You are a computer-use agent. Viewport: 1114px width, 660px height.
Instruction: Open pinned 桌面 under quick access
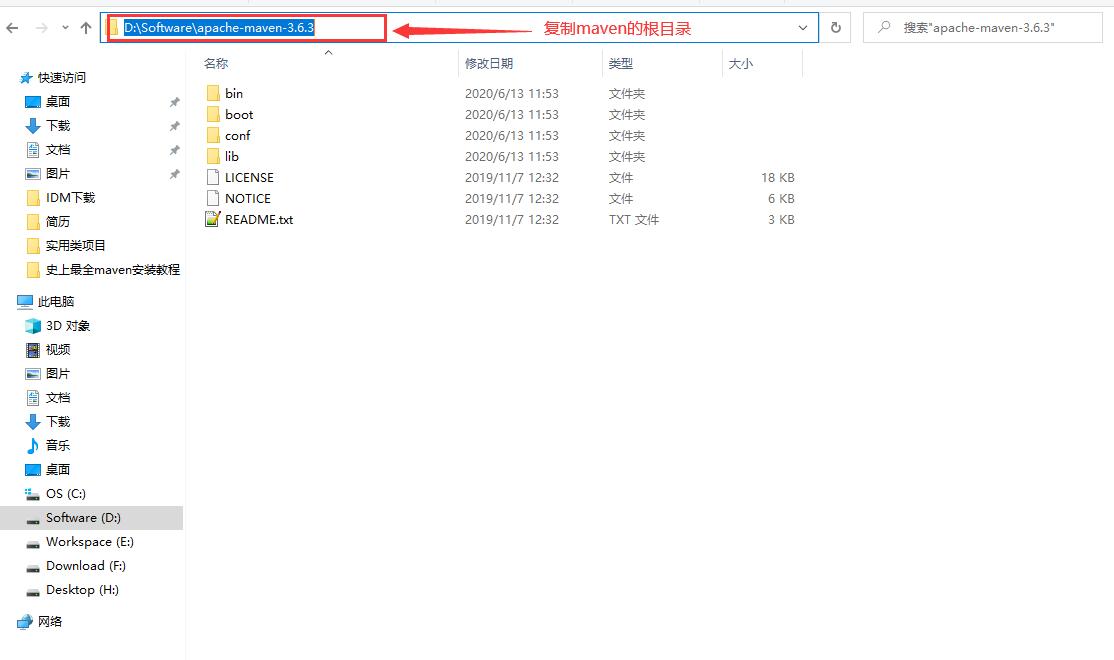point(58,102)
